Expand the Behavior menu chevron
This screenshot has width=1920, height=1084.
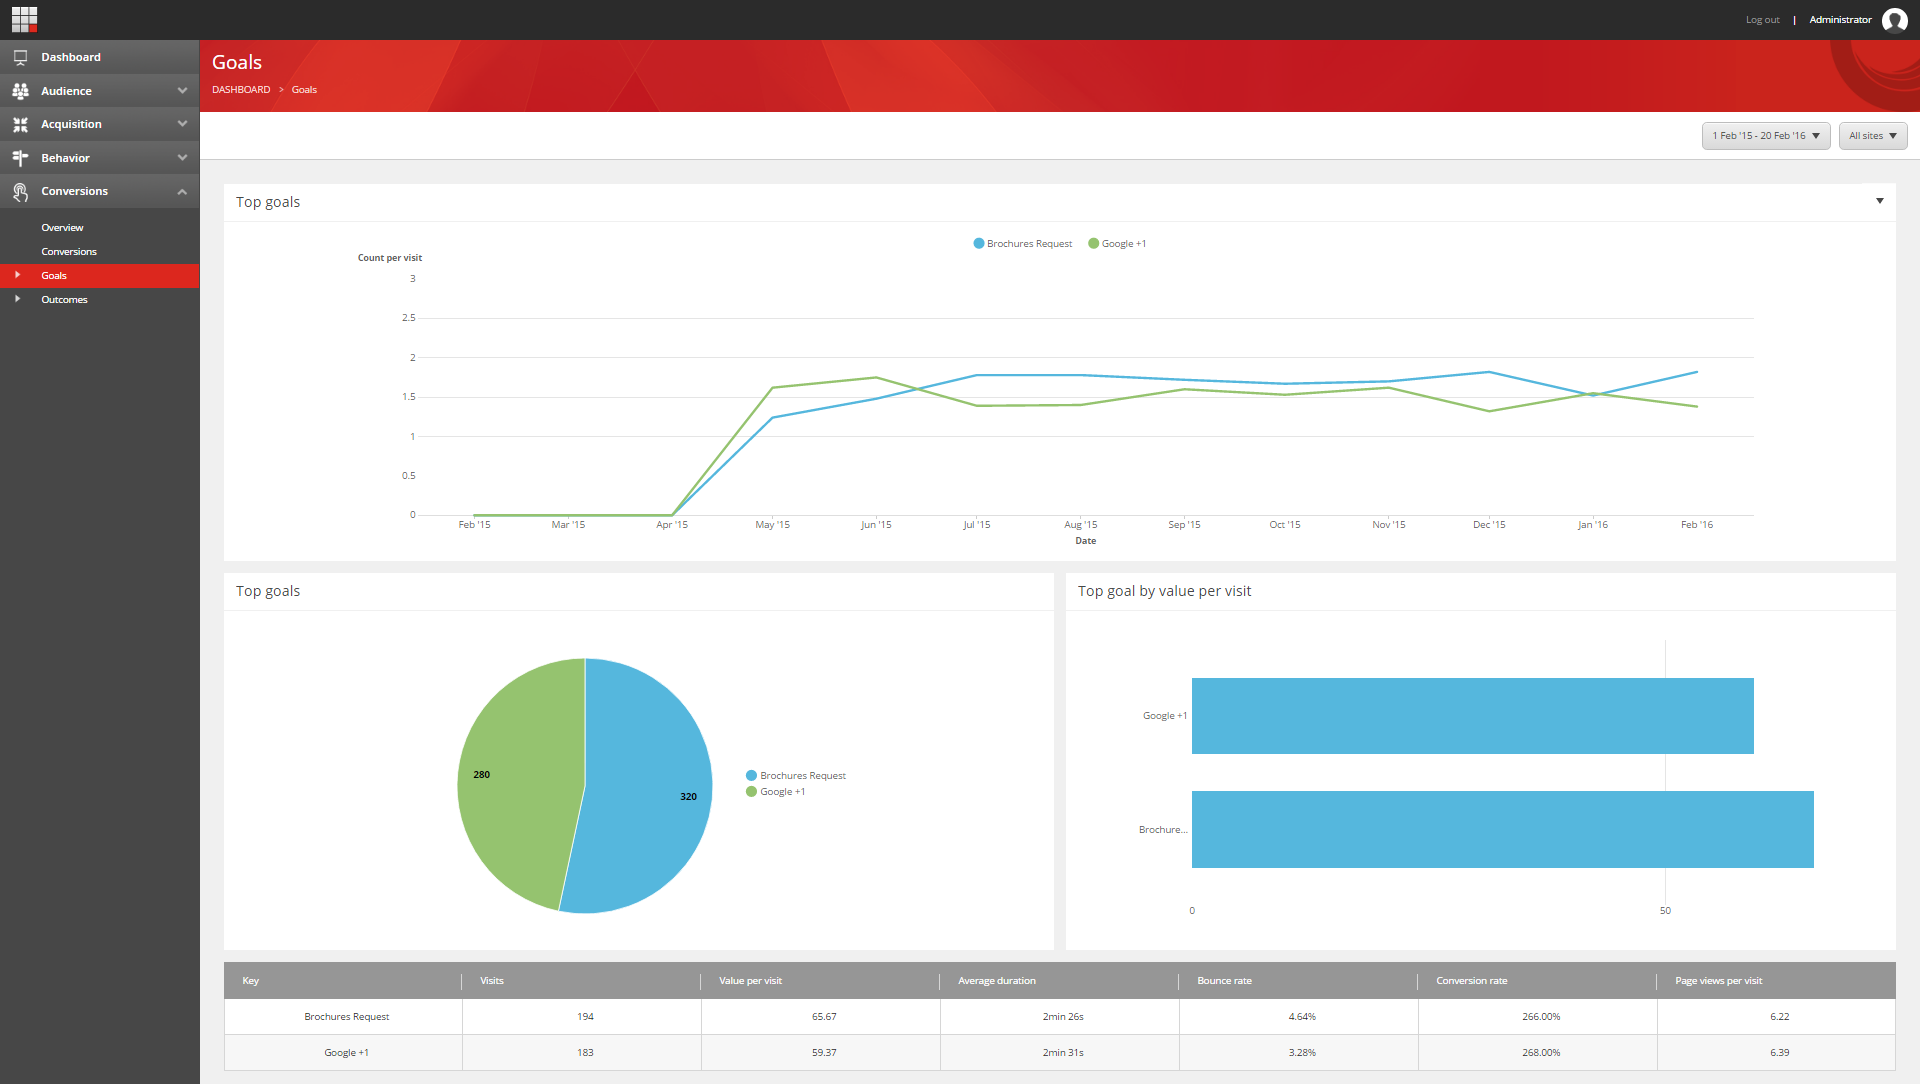(182, 158)
